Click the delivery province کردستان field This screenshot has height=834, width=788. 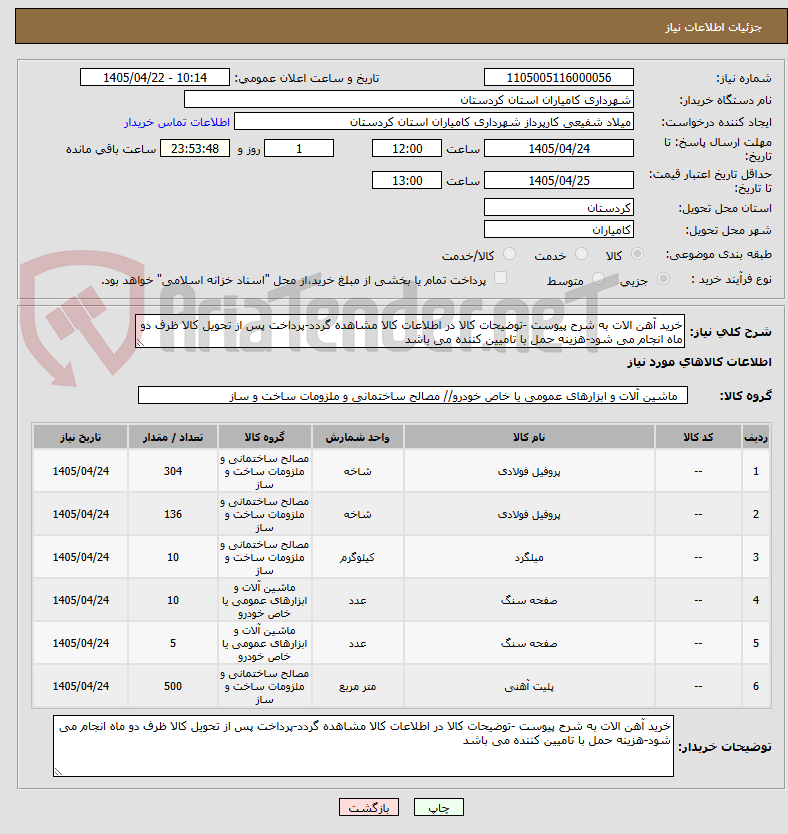(559, 207)
